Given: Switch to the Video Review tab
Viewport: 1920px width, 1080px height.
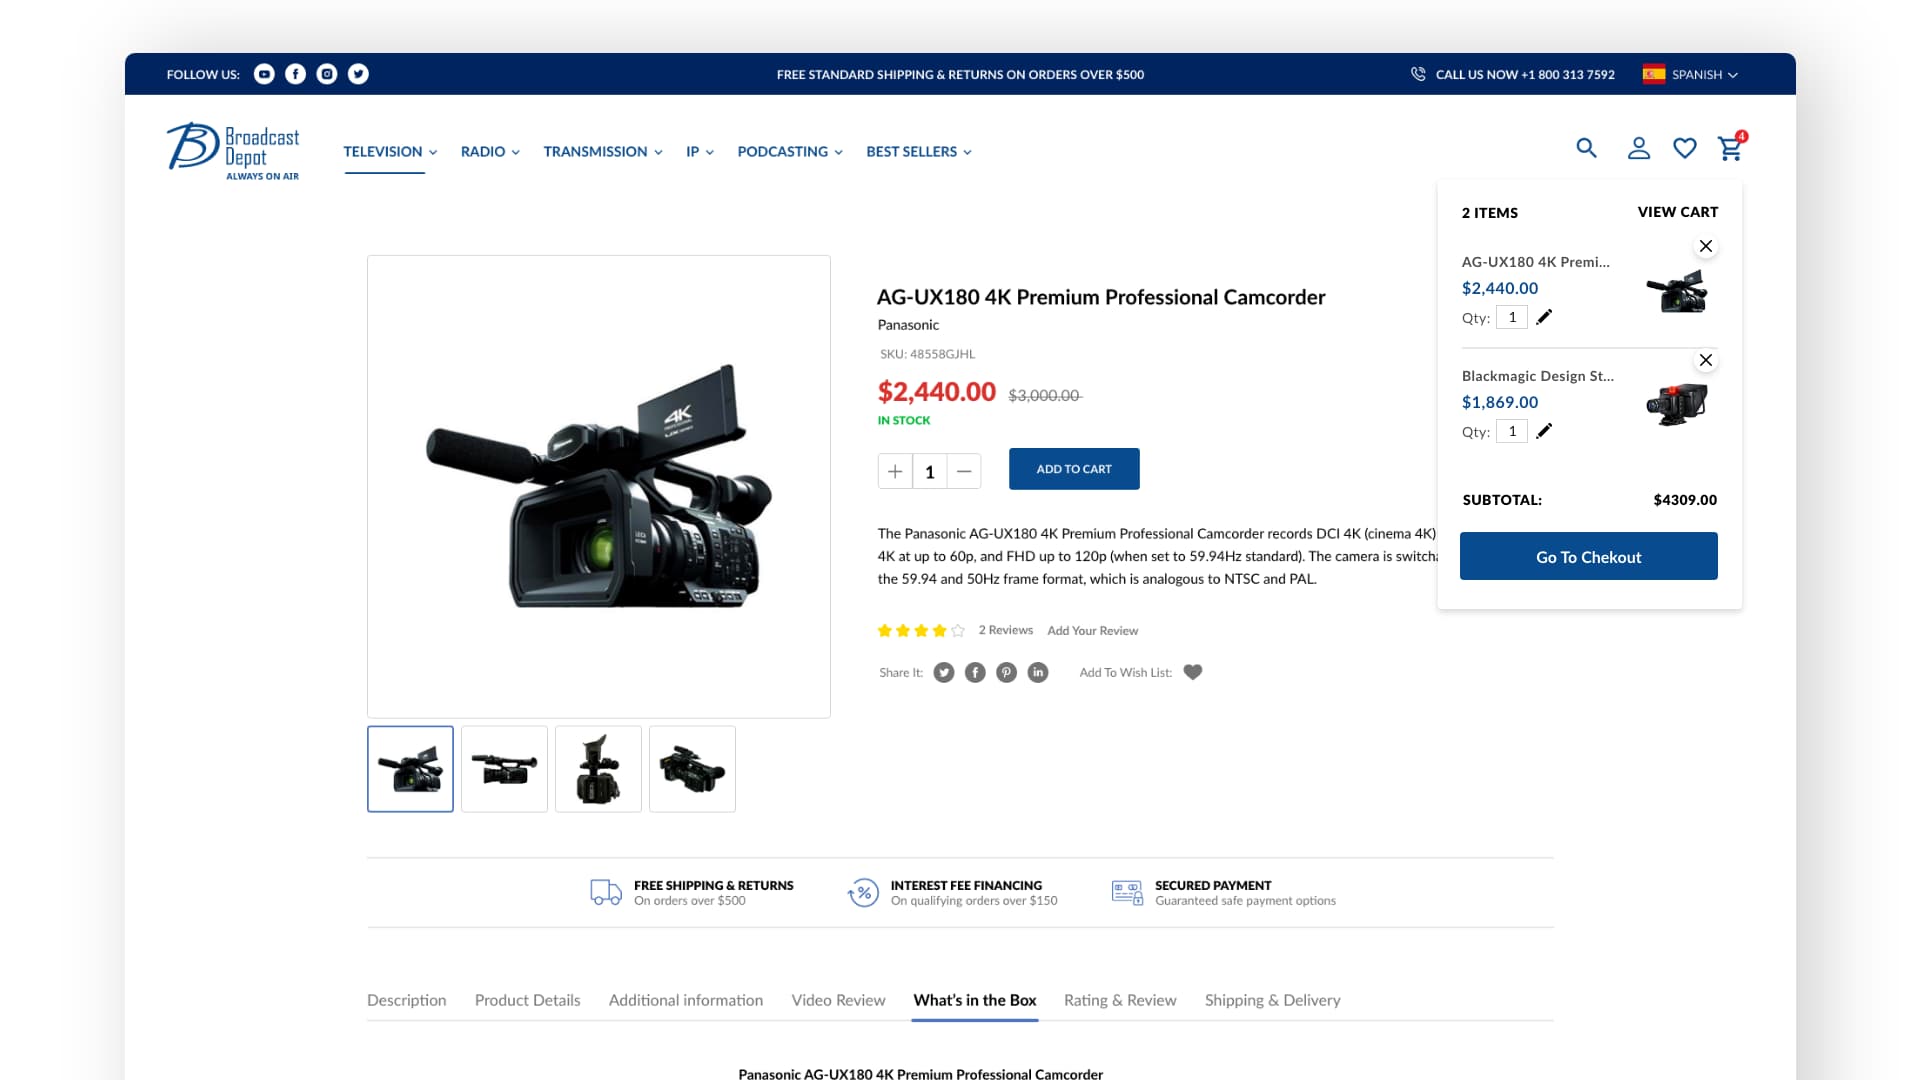Looking at the screenshot, I should point(839,1000).
